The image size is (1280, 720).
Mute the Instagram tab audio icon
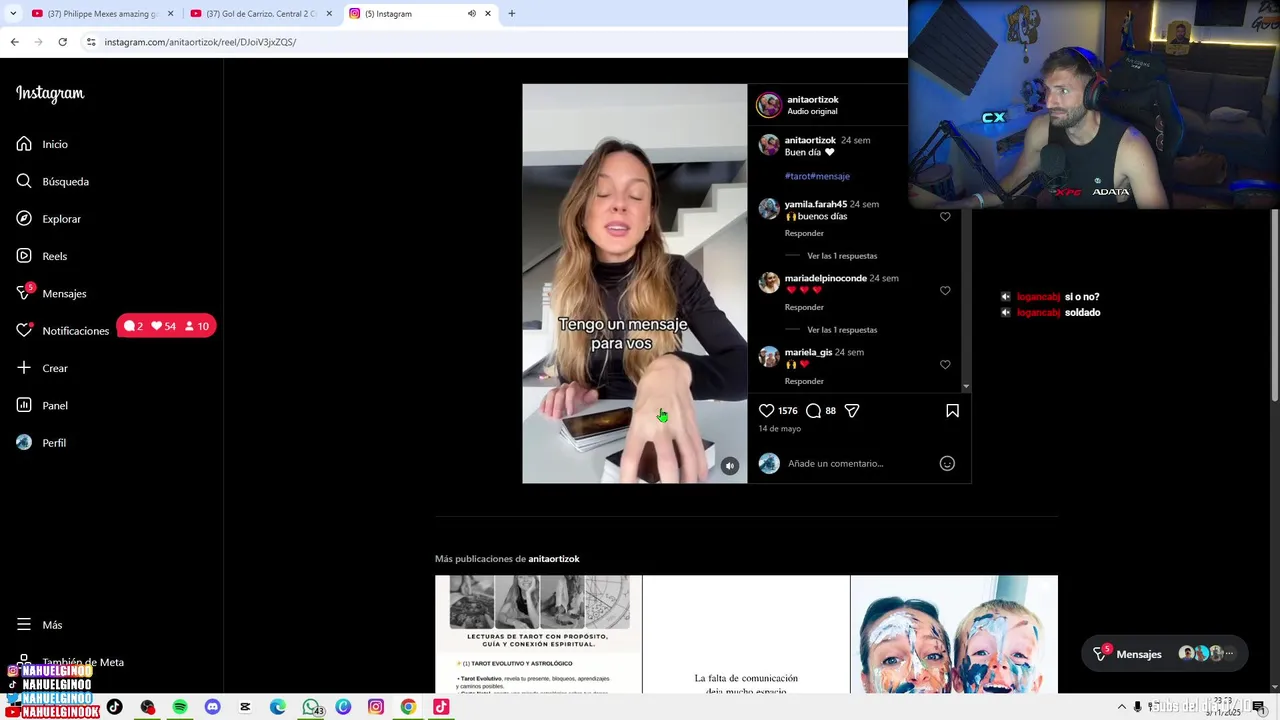pyautogui.click(x=472, y=14)
